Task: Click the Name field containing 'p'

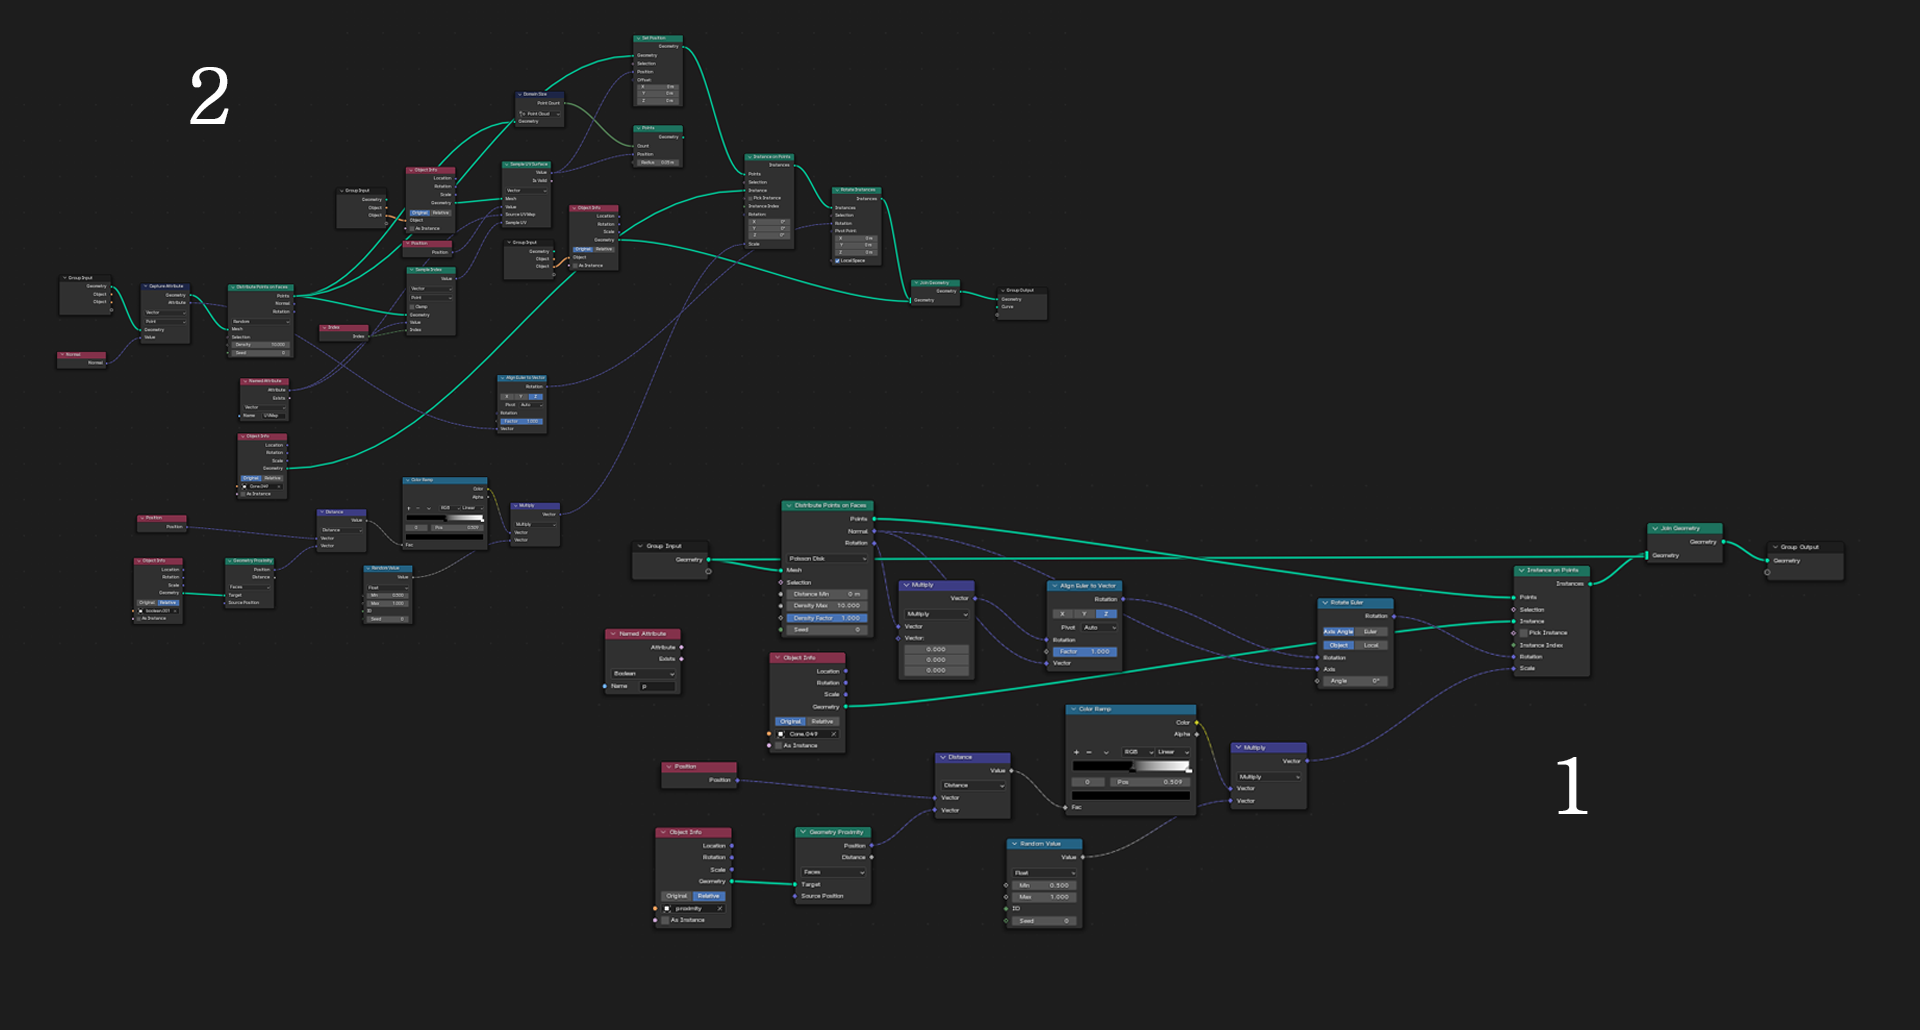Action: point(658,686)
